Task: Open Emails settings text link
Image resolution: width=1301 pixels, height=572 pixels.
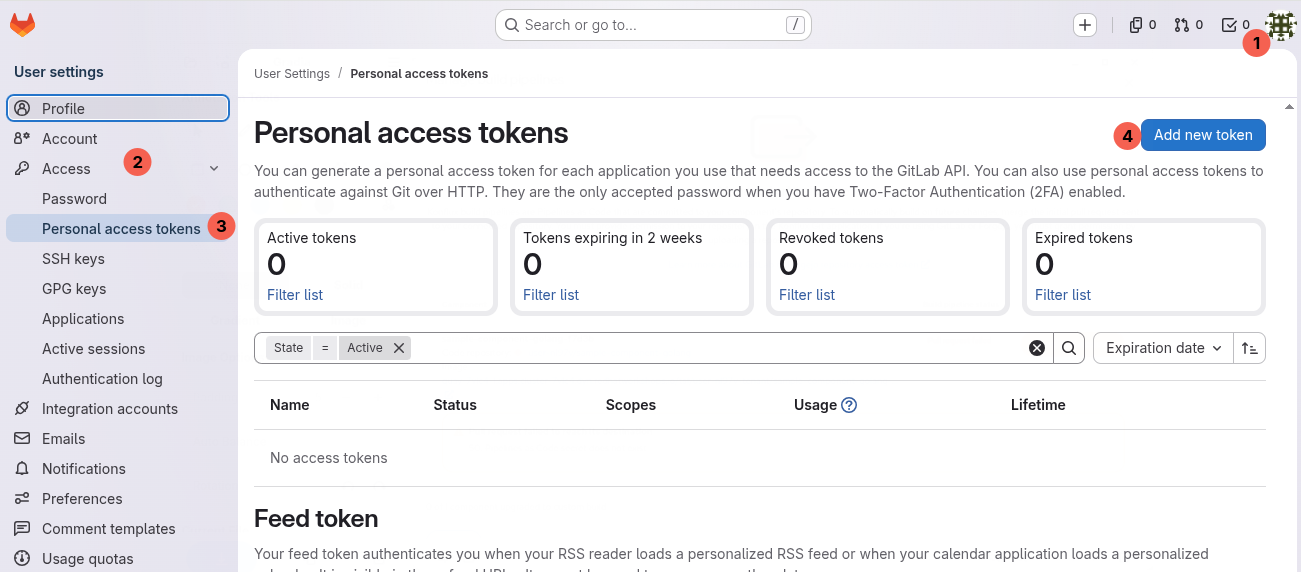Action: click(63, 438)
